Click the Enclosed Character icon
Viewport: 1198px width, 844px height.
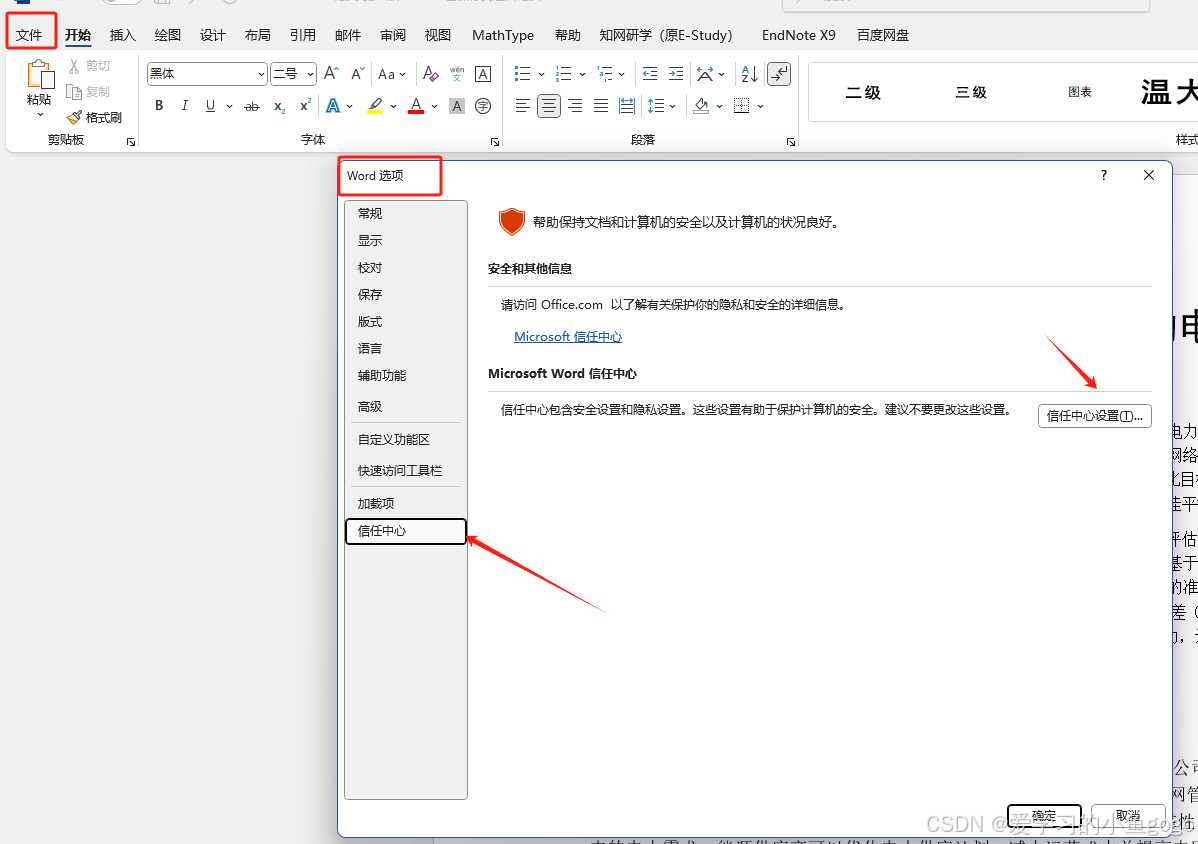[483, 106]
